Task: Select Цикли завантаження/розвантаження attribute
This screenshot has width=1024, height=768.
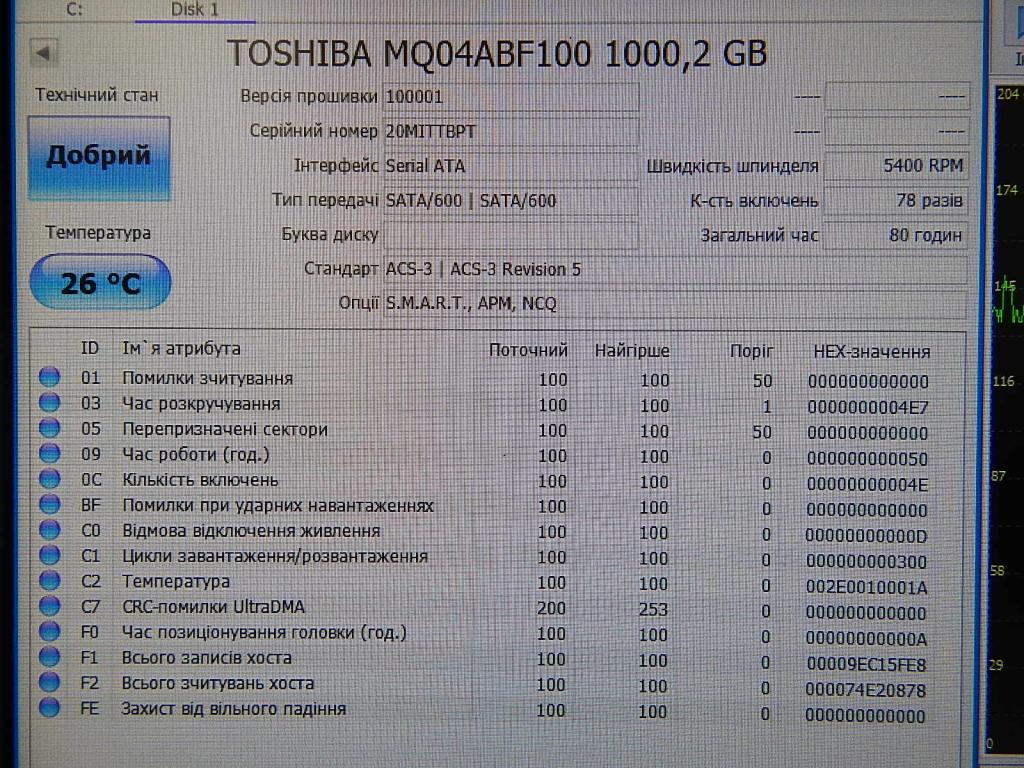Action: point(275,556)
